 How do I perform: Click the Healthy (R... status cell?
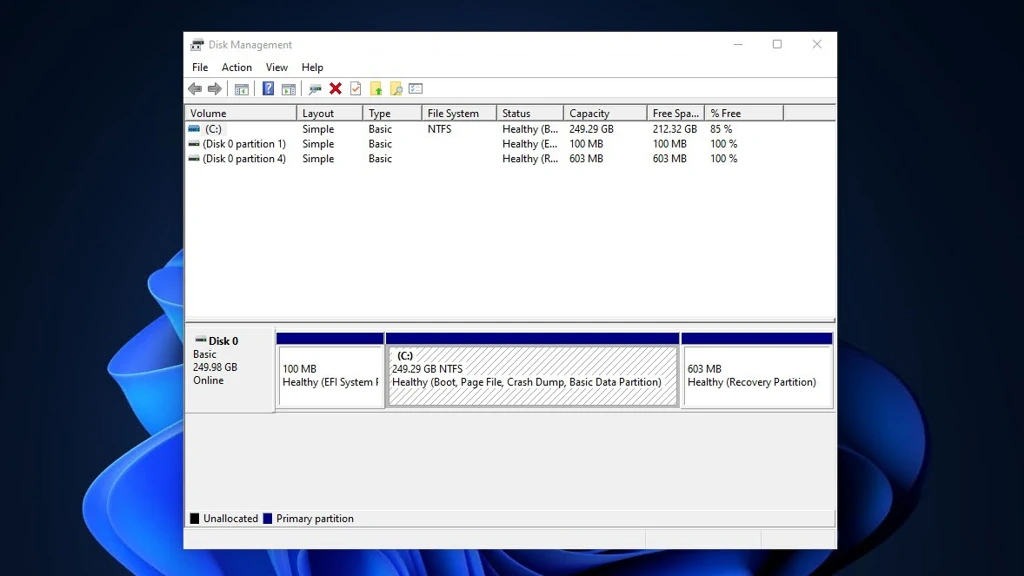[x=530, y=159]
